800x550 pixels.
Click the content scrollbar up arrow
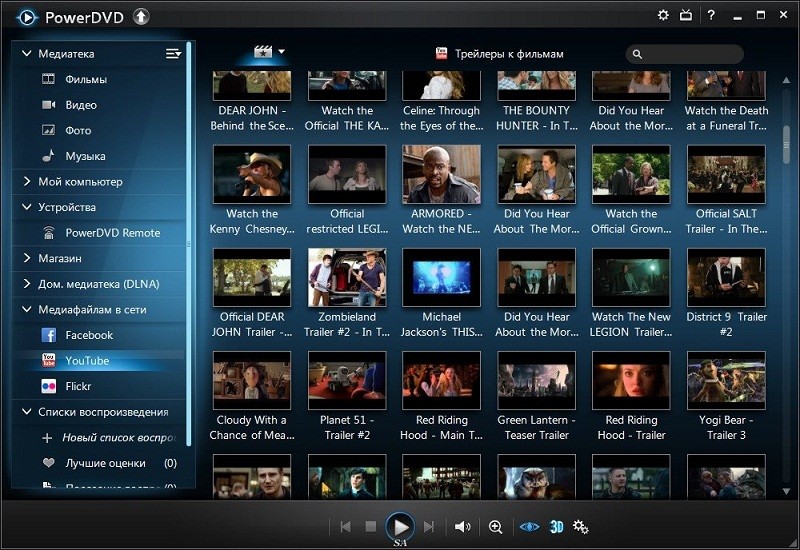pos(786,81)
